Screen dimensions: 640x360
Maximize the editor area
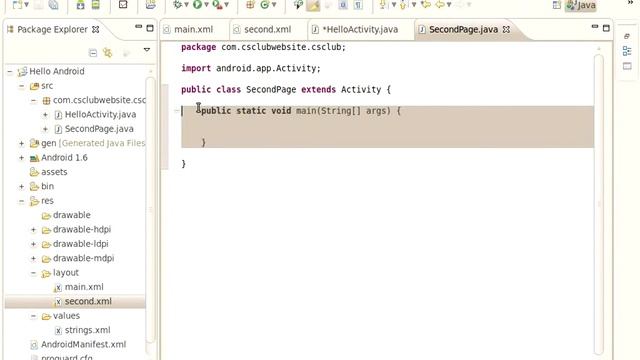click(x=606, y=28)
